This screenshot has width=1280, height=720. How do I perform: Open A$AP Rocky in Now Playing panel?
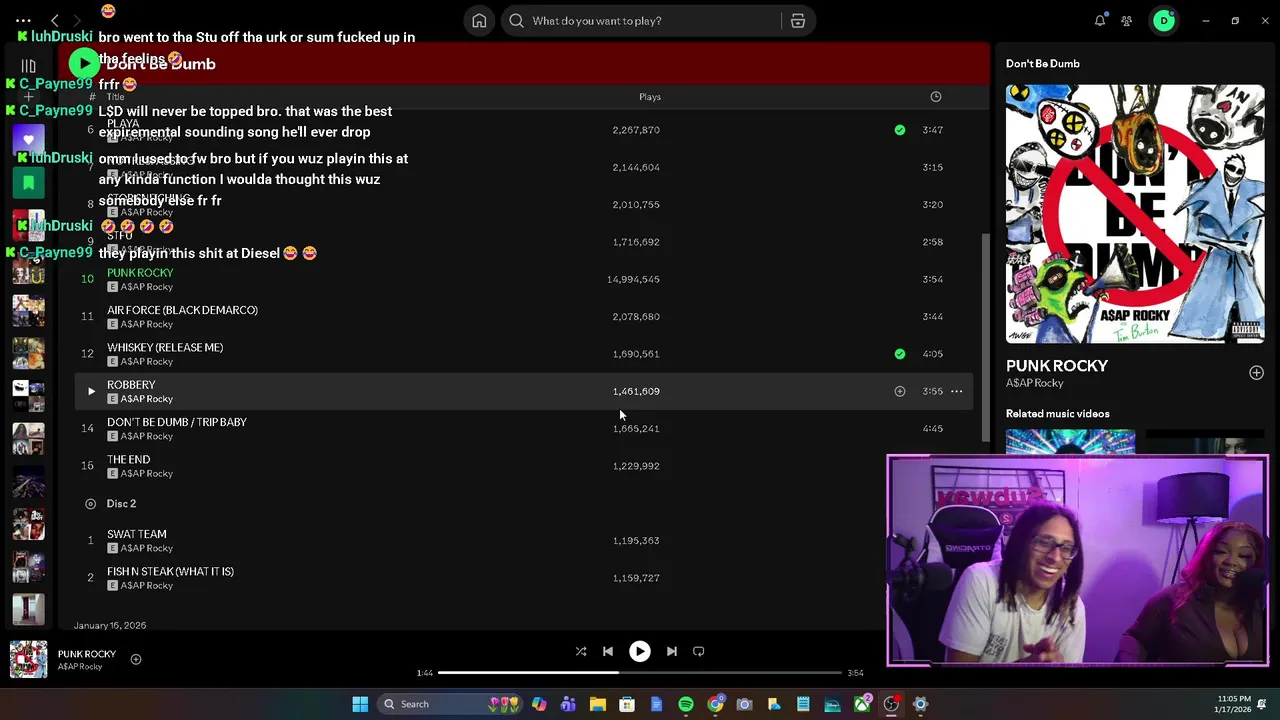[1035, 383]
